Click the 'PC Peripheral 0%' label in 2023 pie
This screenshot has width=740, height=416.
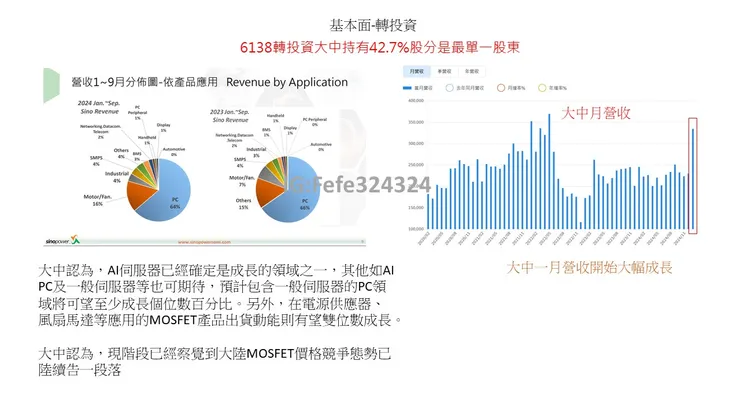point(315,122)
